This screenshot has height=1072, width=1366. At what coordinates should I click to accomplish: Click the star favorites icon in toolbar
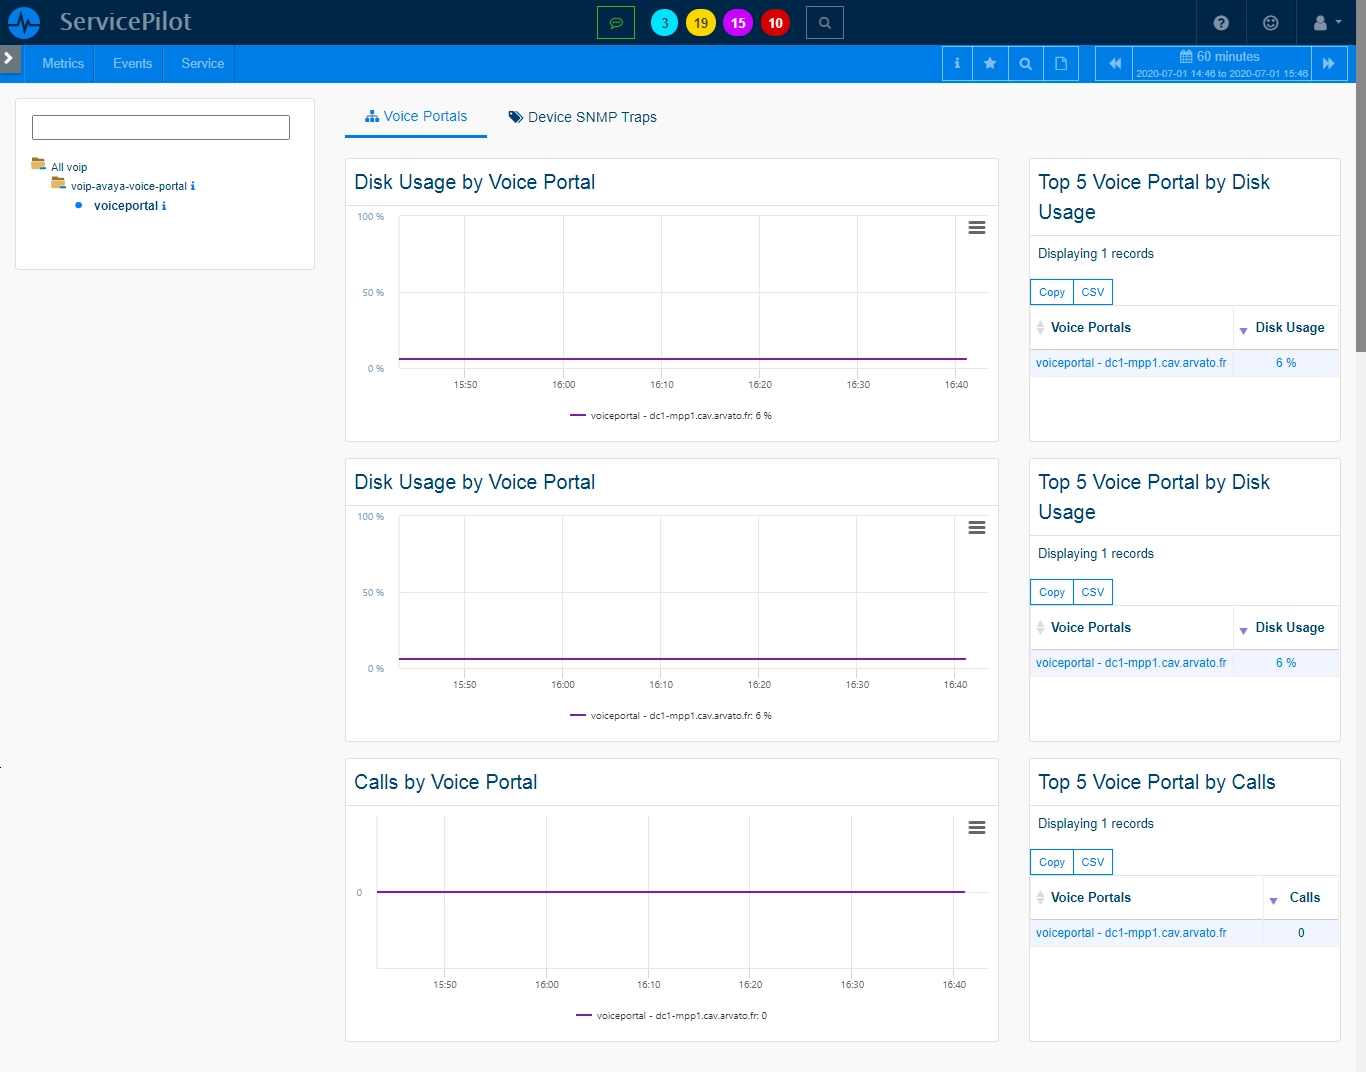pos(990,63)
